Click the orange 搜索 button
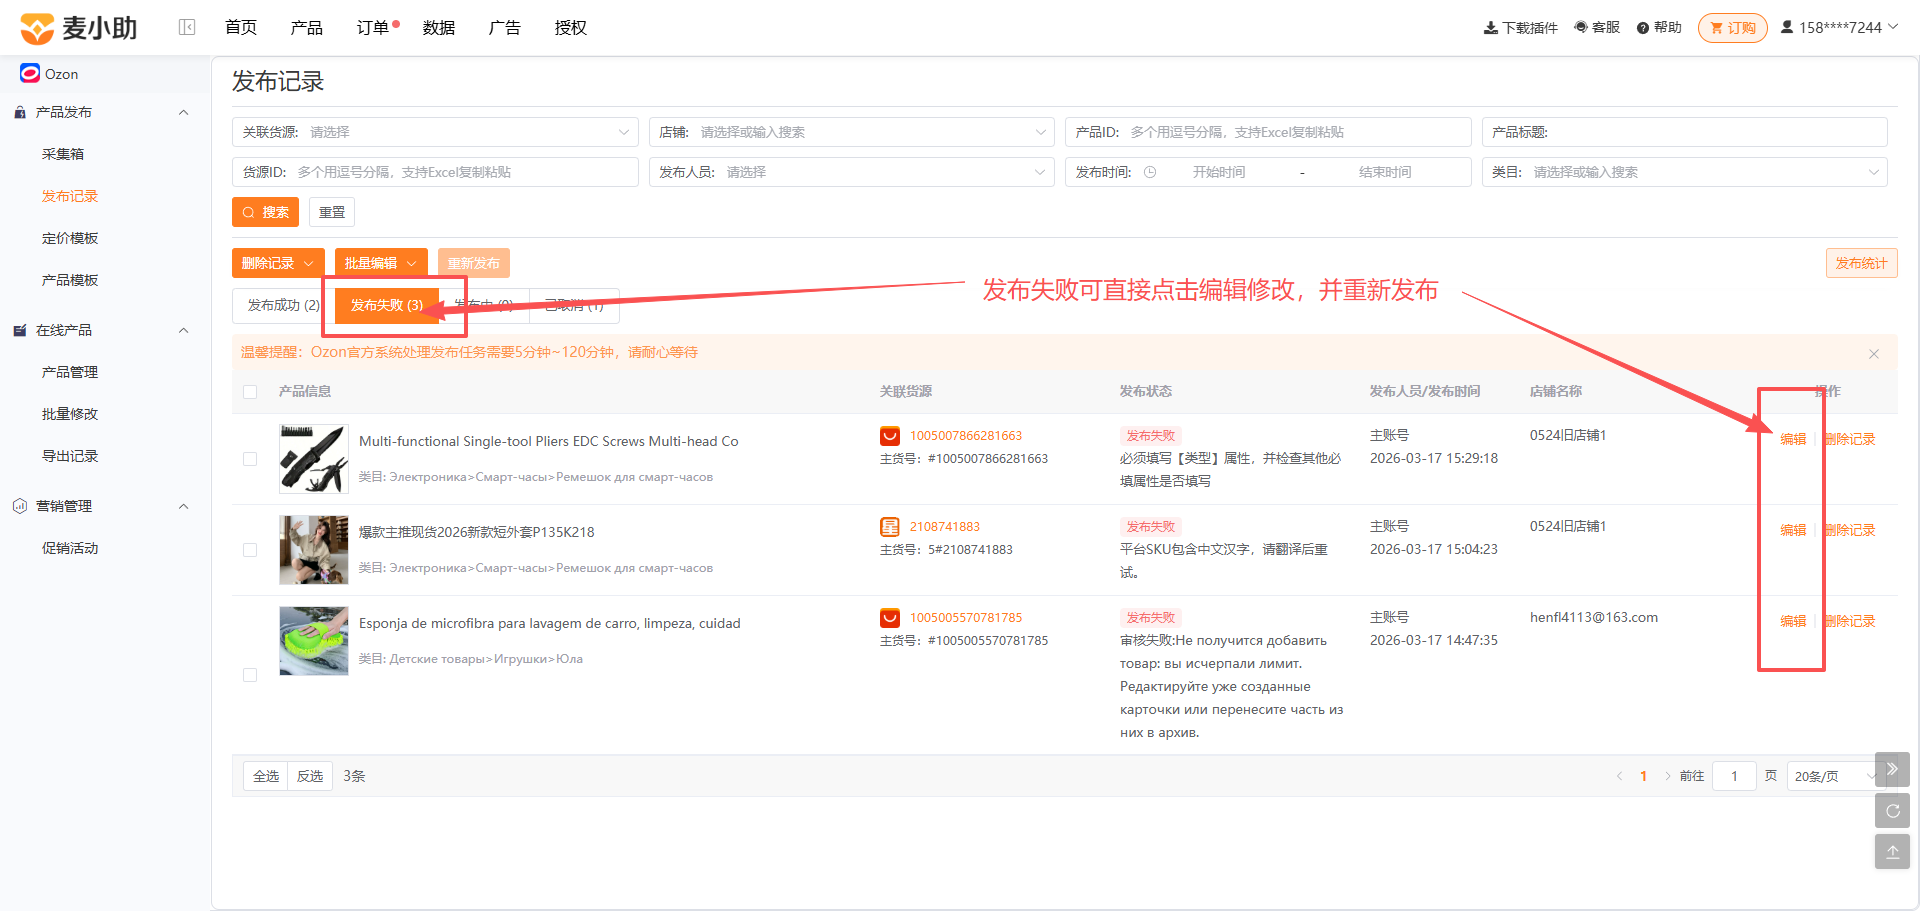 pos(265,212)
